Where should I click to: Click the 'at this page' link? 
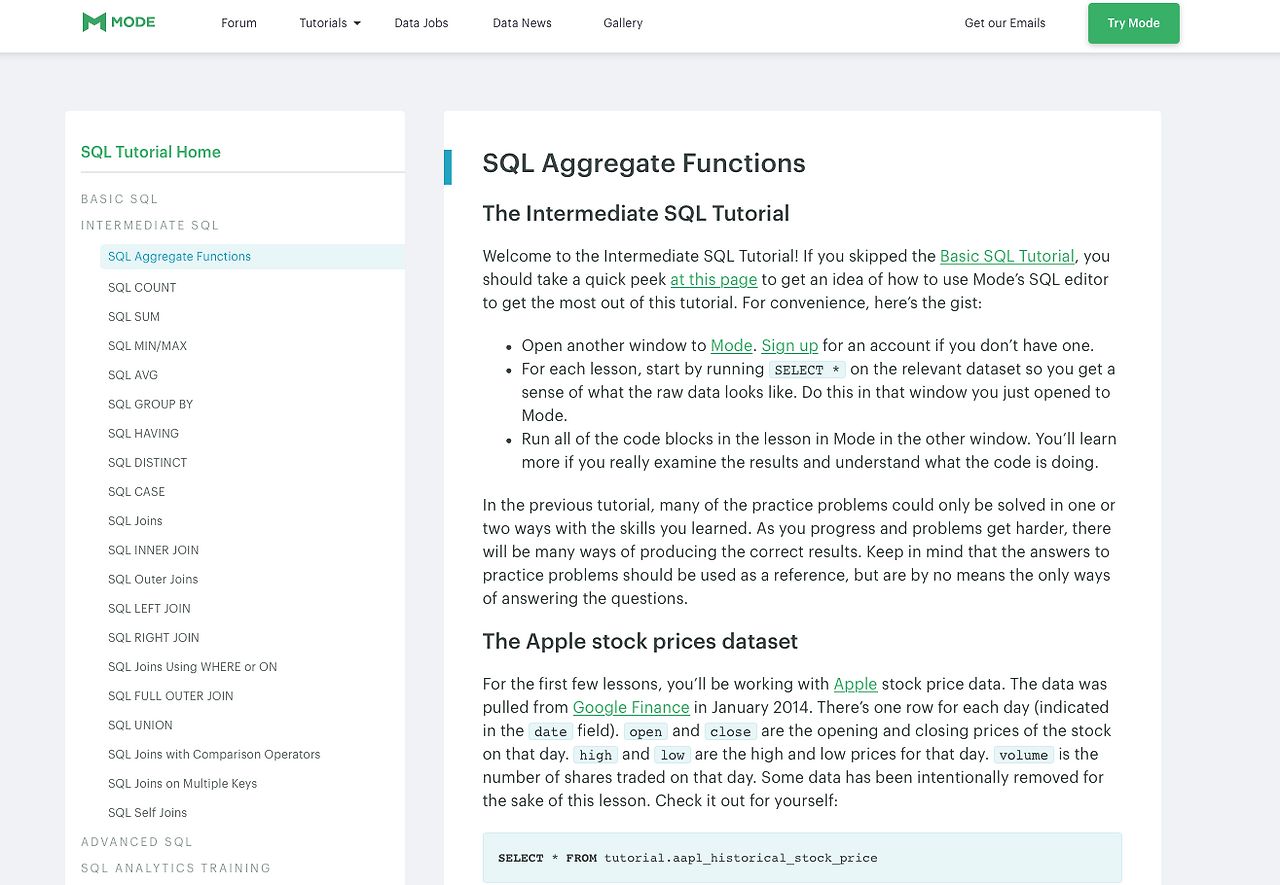click(714, 279)
